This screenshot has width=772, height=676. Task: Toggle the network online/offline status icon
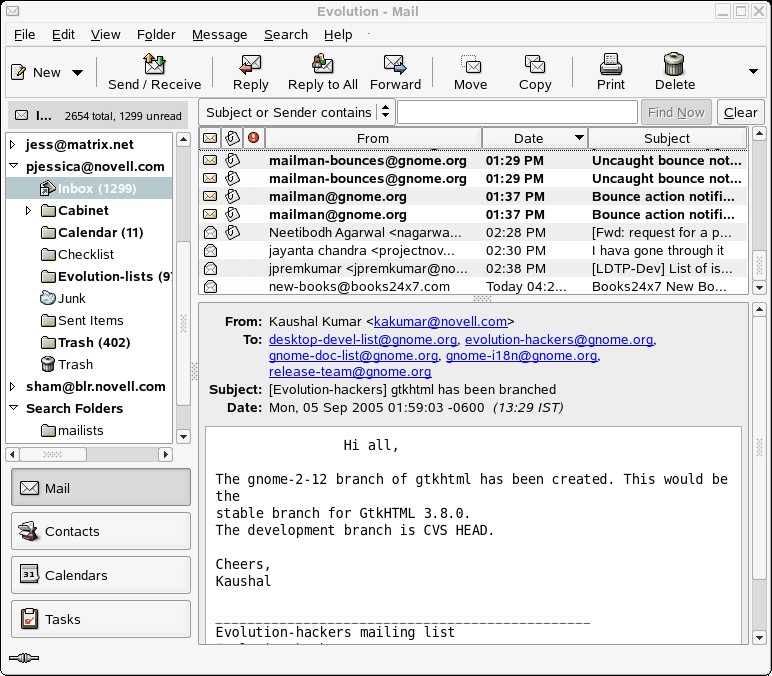click(x=23, y=658)
